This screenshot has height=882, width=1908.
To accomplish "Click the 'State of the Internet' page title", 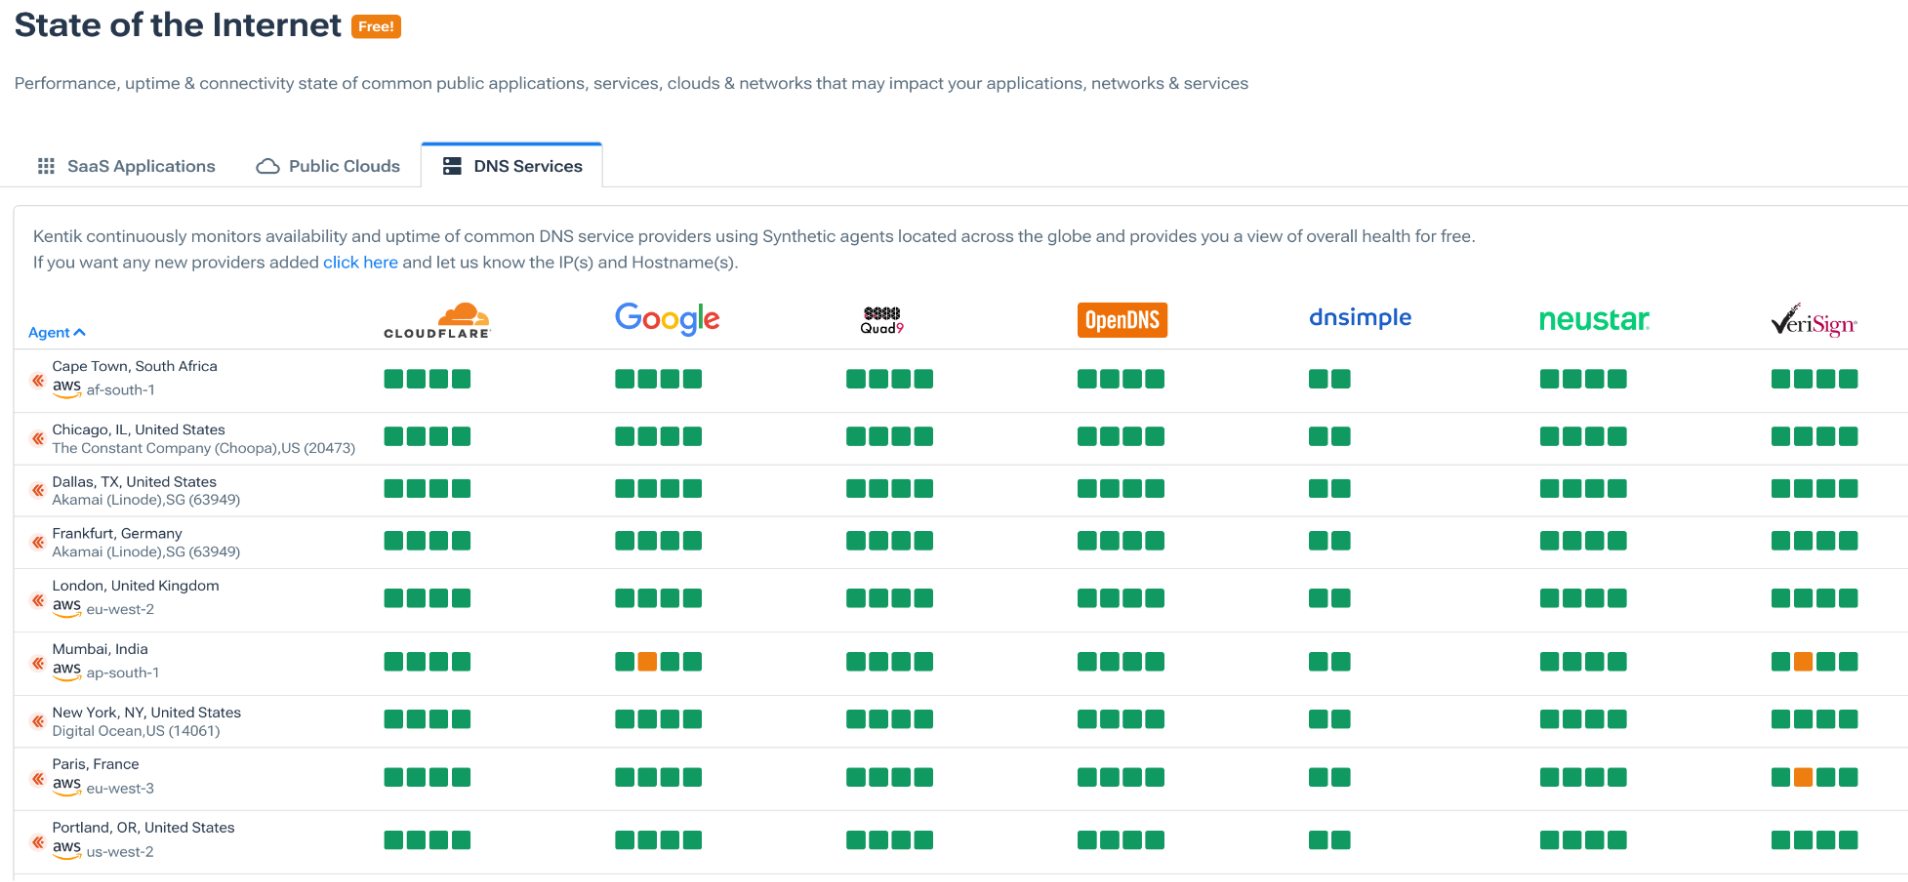I will pyautogui.click(x=178, y=25).
